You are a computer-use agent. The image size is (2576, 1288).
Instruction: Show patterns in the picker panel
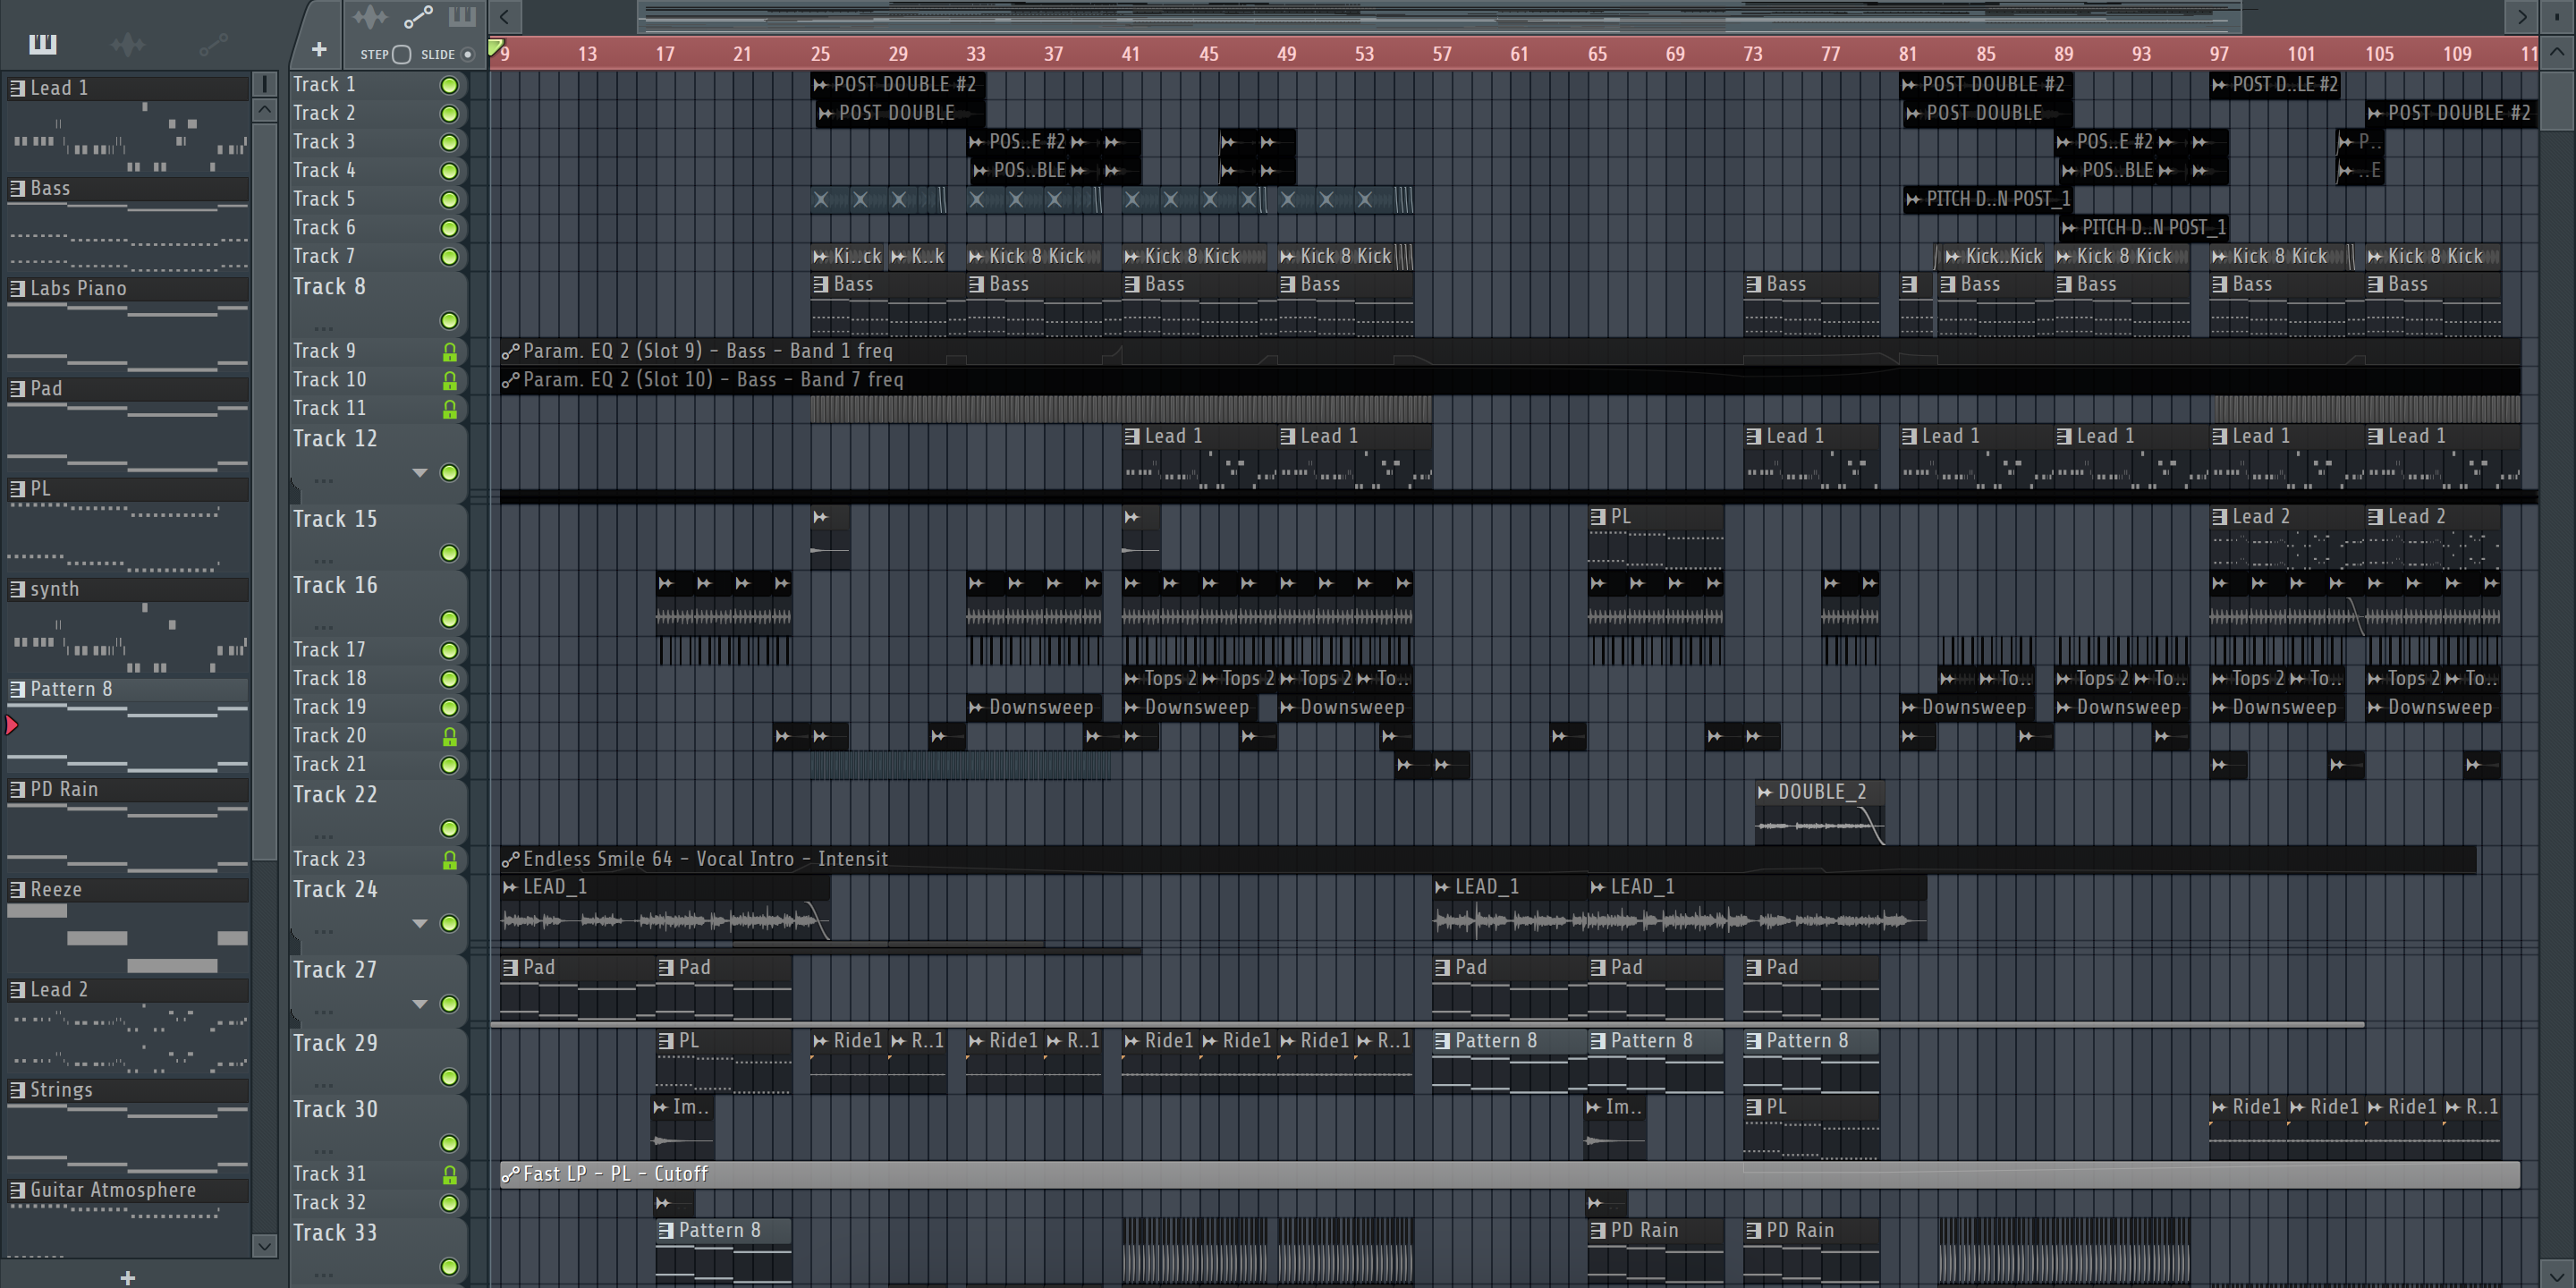tap(43, 44)
